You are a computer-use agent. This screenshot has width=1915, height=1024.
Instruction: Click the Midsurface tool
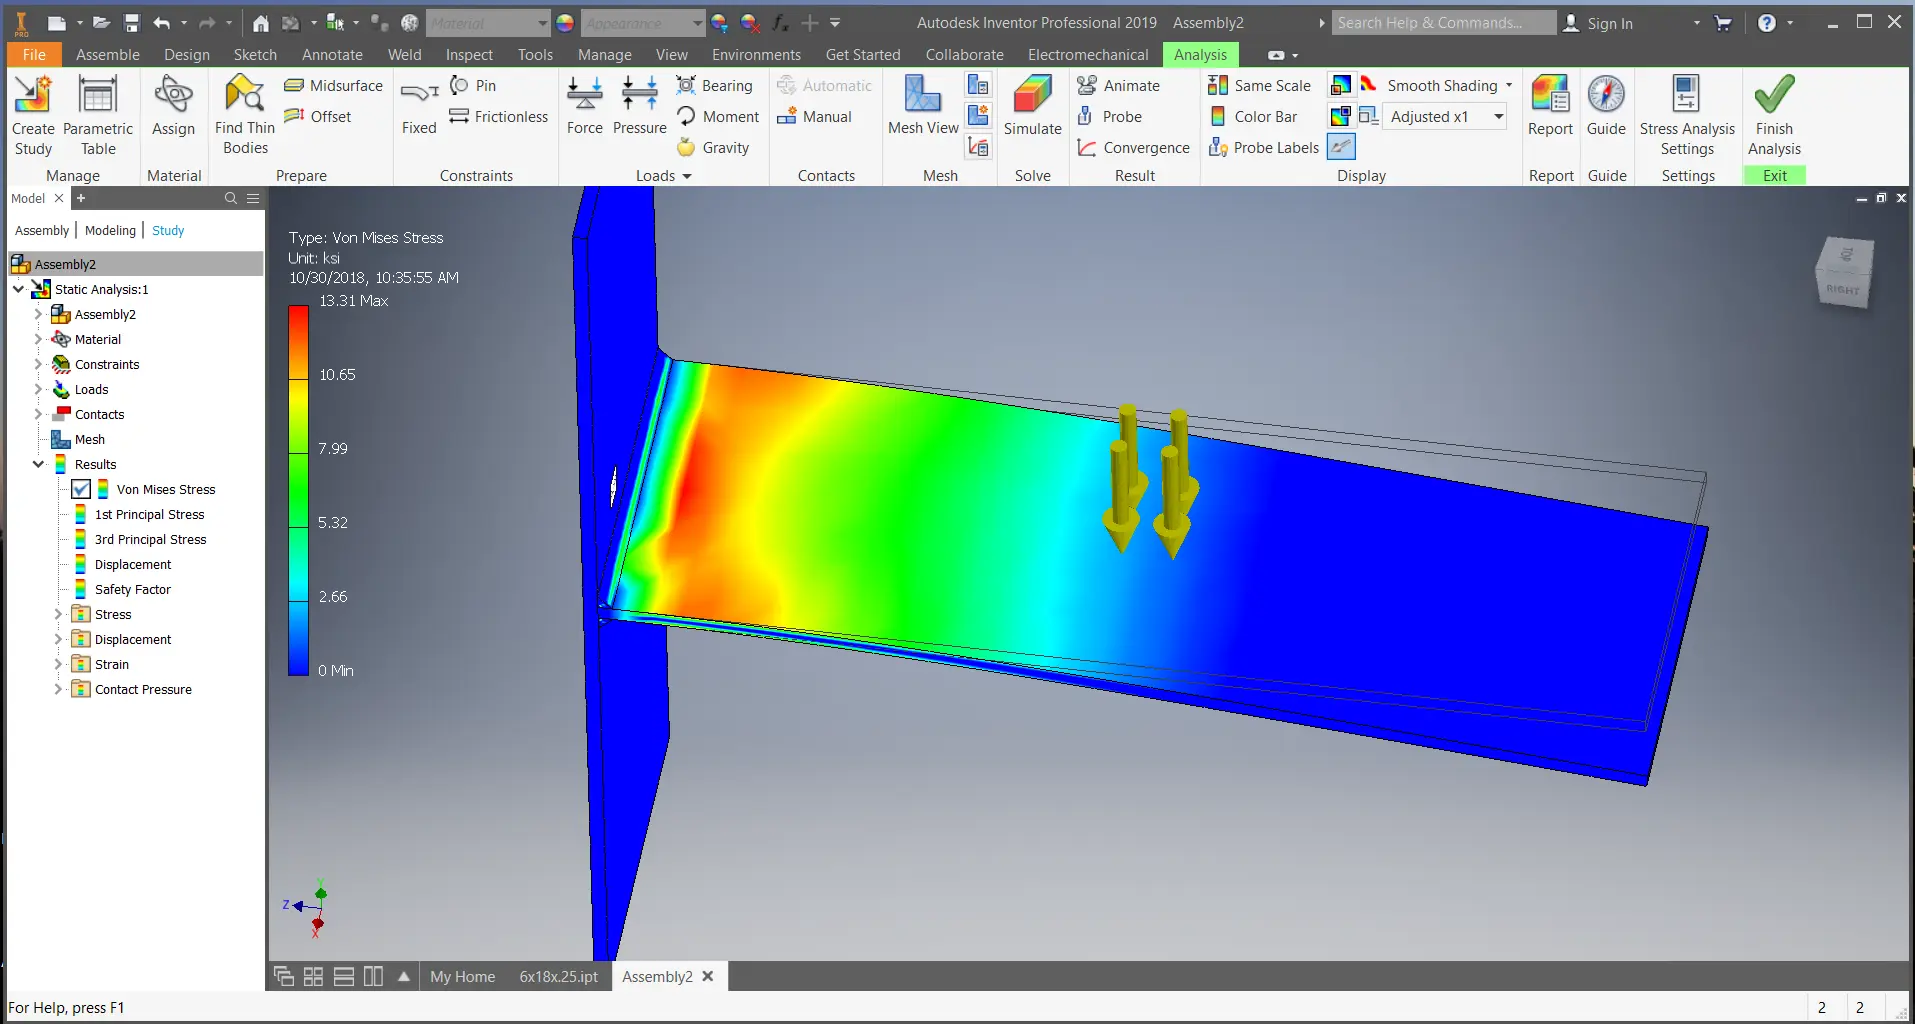click(x=333, y=86)
